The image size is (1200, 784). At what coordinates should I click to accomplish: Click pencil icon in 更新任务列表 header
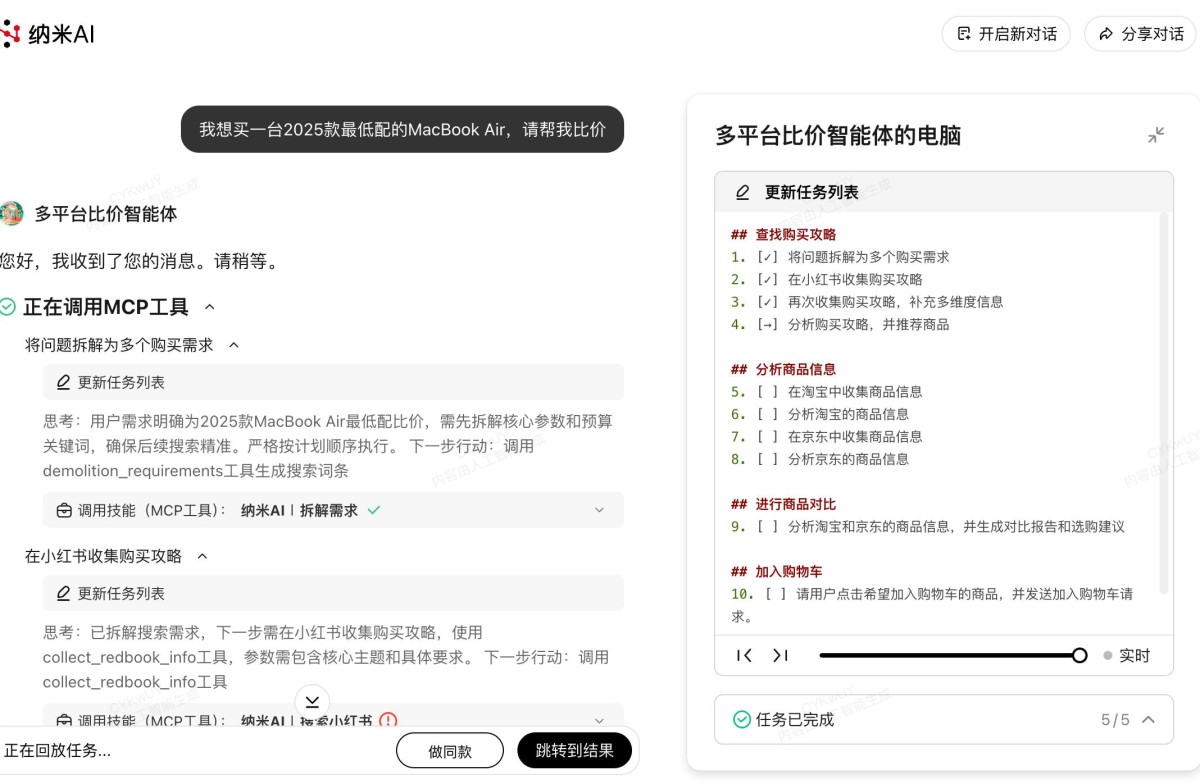pos(742,192)
